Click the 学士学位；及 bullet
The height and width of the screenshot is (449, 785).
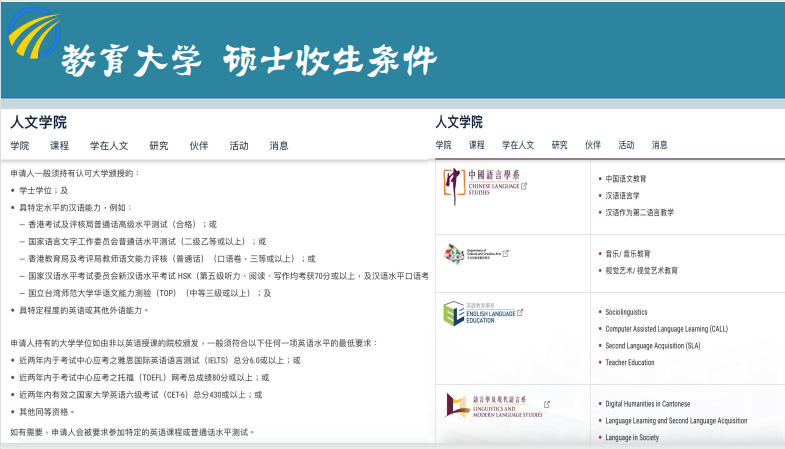tap(44, 190)
